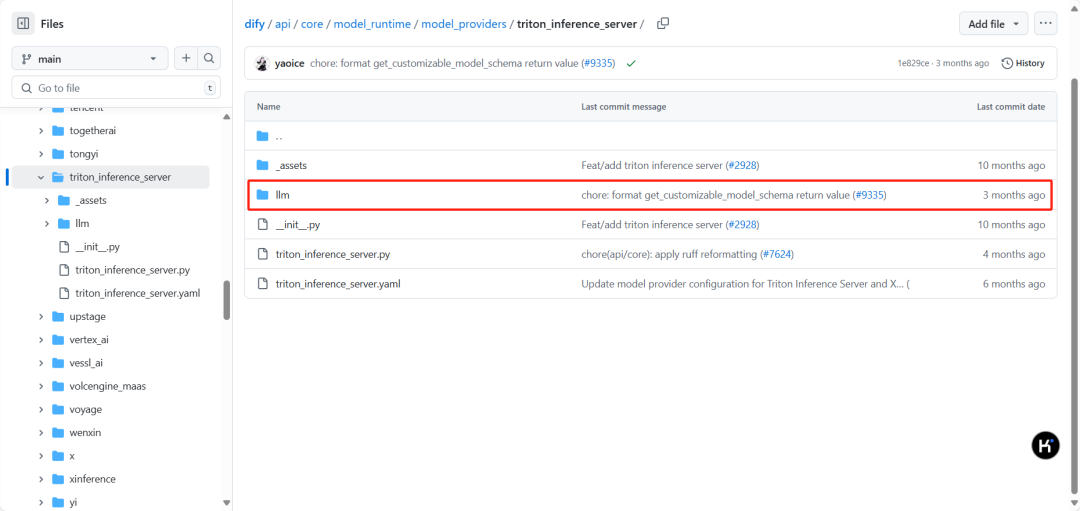Click the yi folder icon in tree
Image resolution: width=1080 pixels, height=511 pixels.
click(58, 503)
